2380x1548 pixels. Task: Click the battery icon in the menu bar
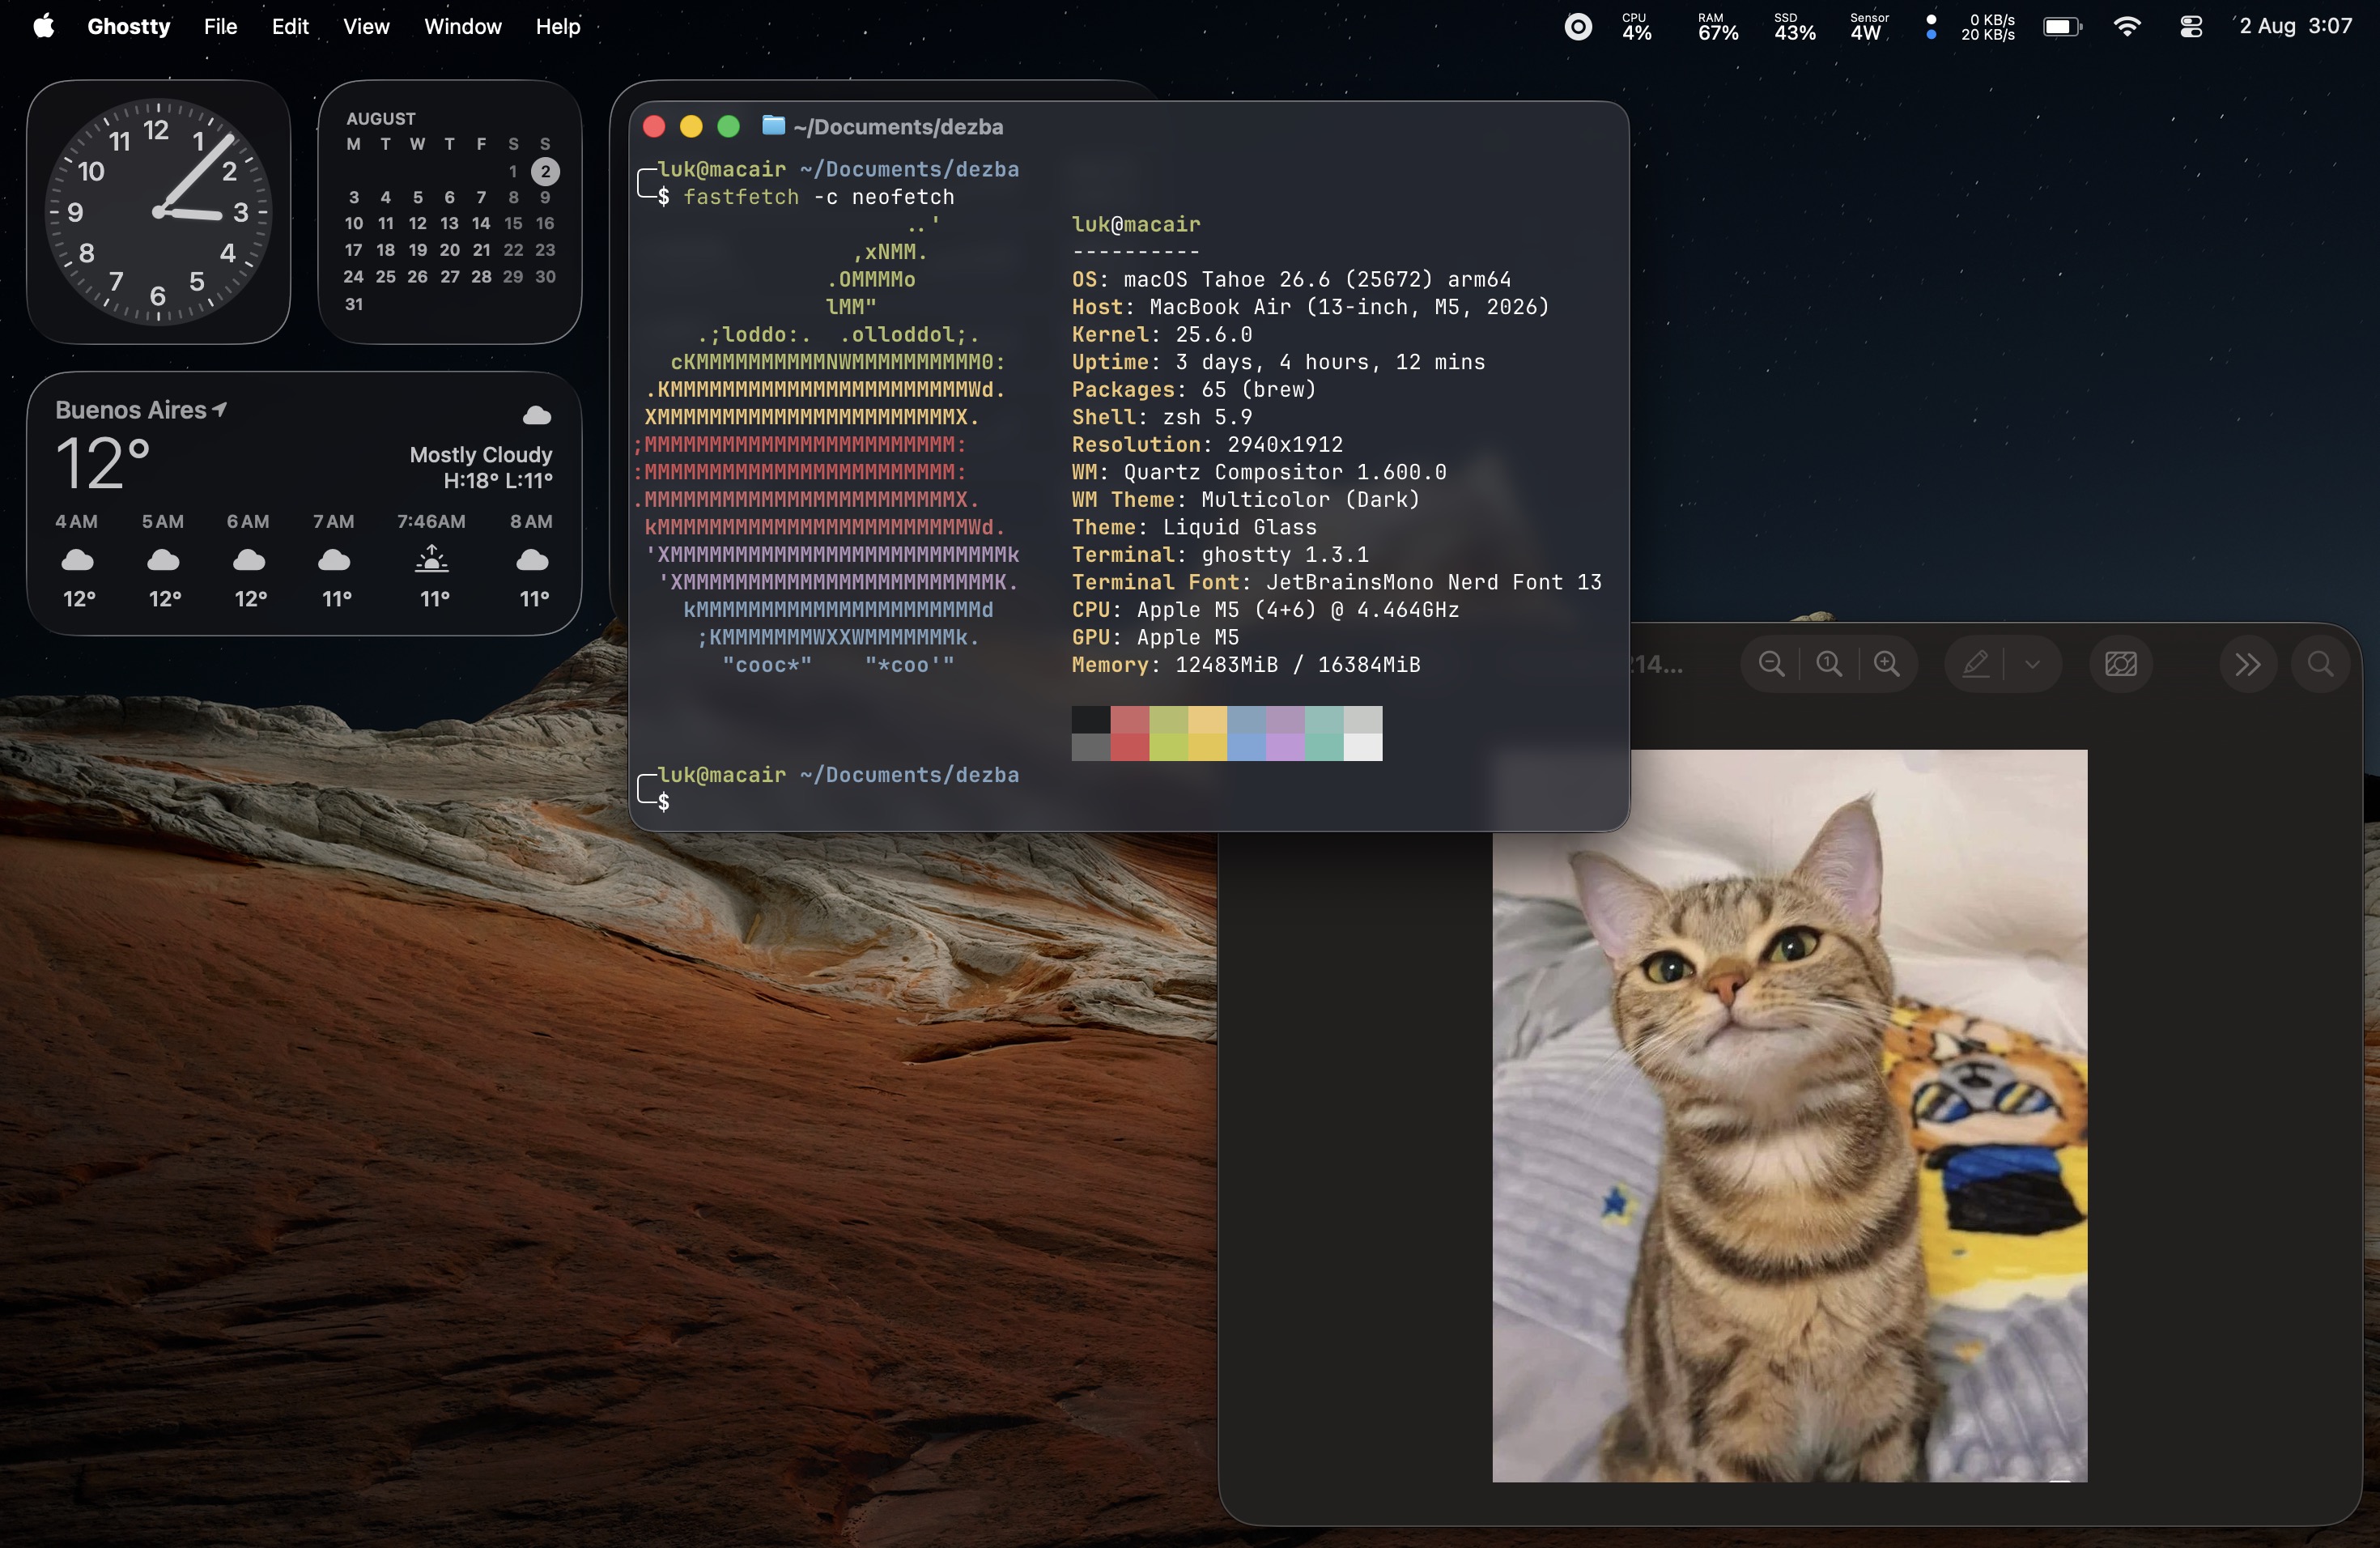(x=2061, y=27)
